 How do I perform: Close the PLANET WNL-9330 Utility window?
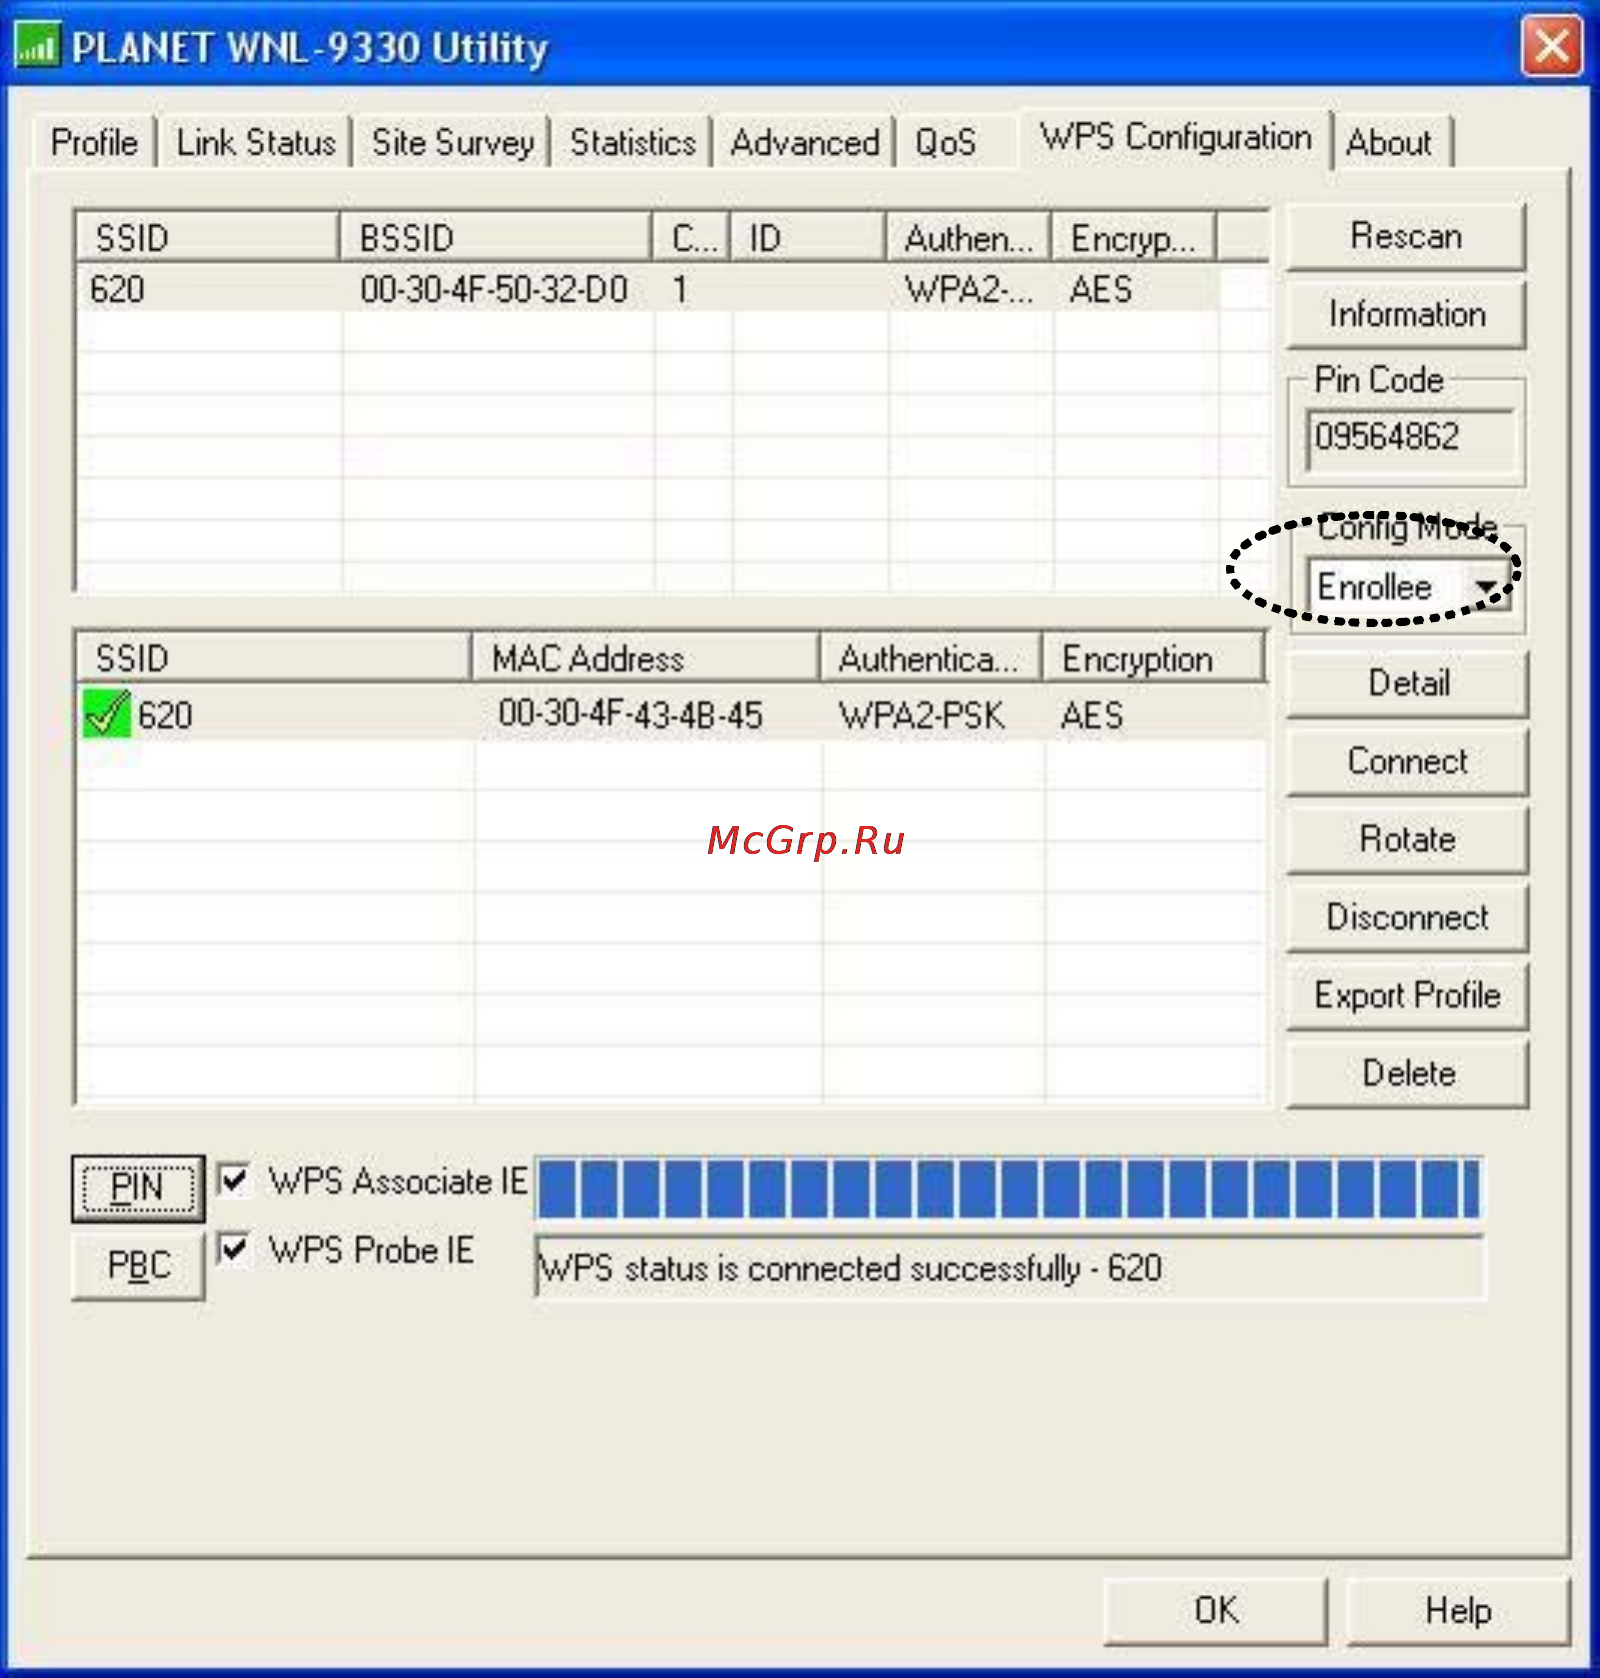pyautogui.click(x=1550, y=45)
